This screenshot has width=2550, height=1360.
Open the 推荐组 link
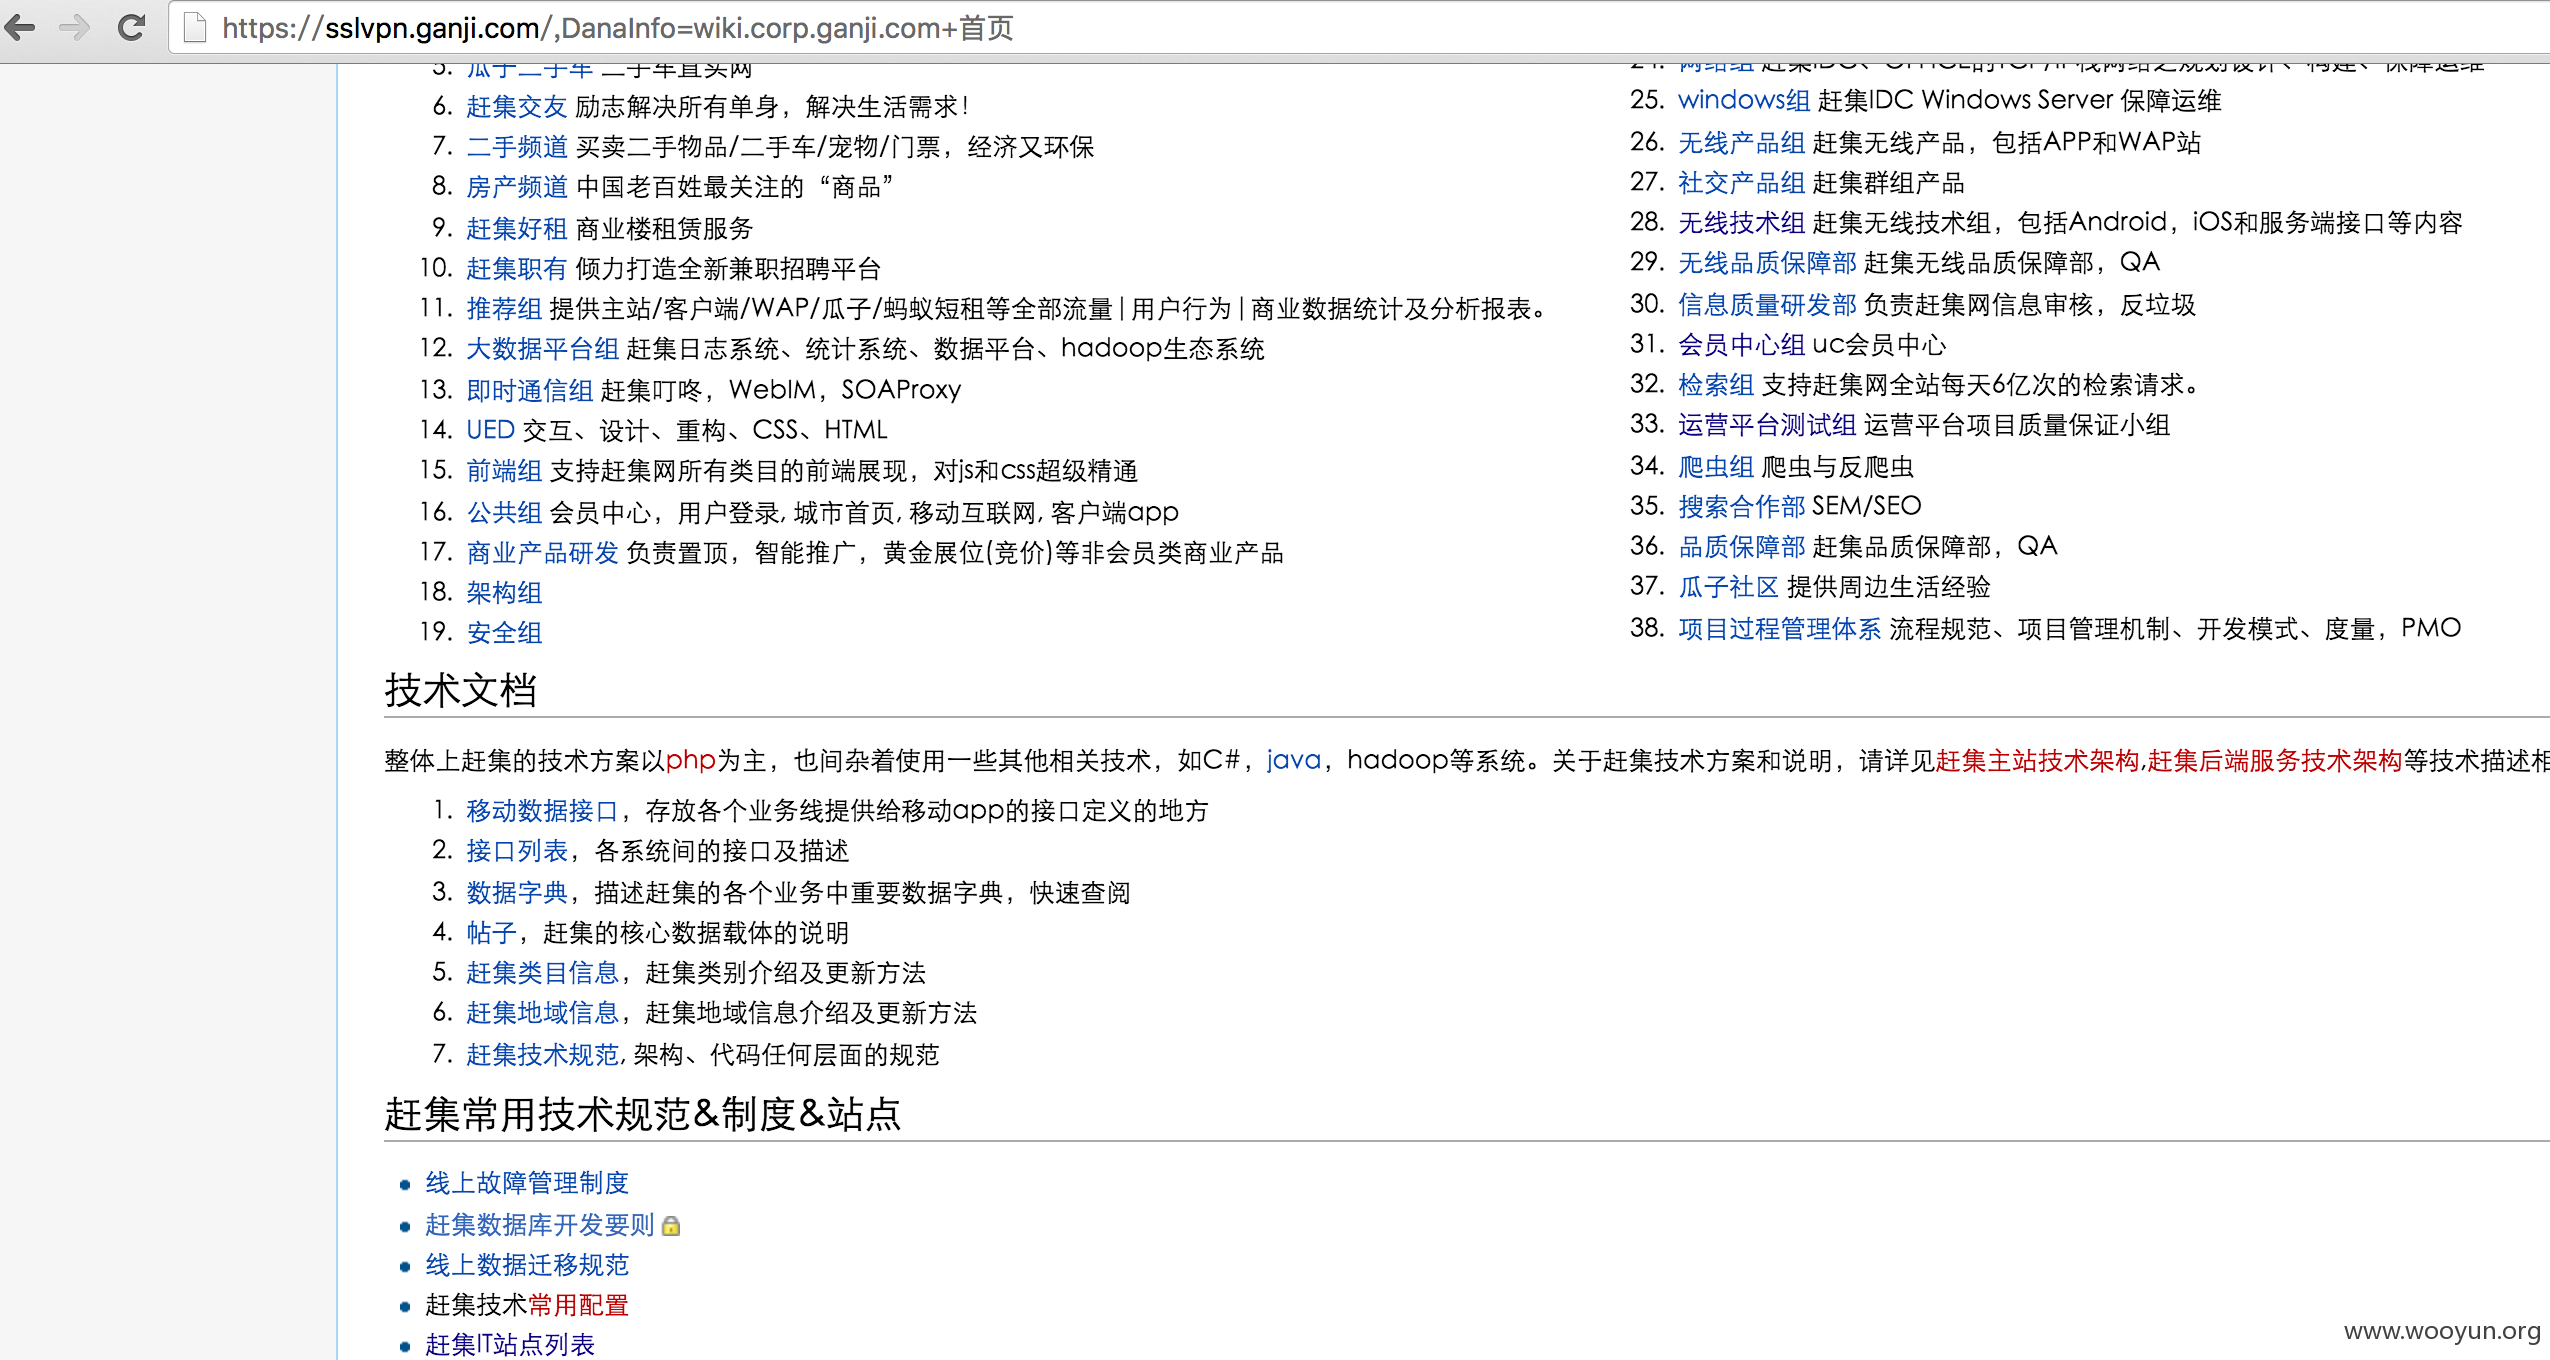pyautogui.click(x=504, y=308)
